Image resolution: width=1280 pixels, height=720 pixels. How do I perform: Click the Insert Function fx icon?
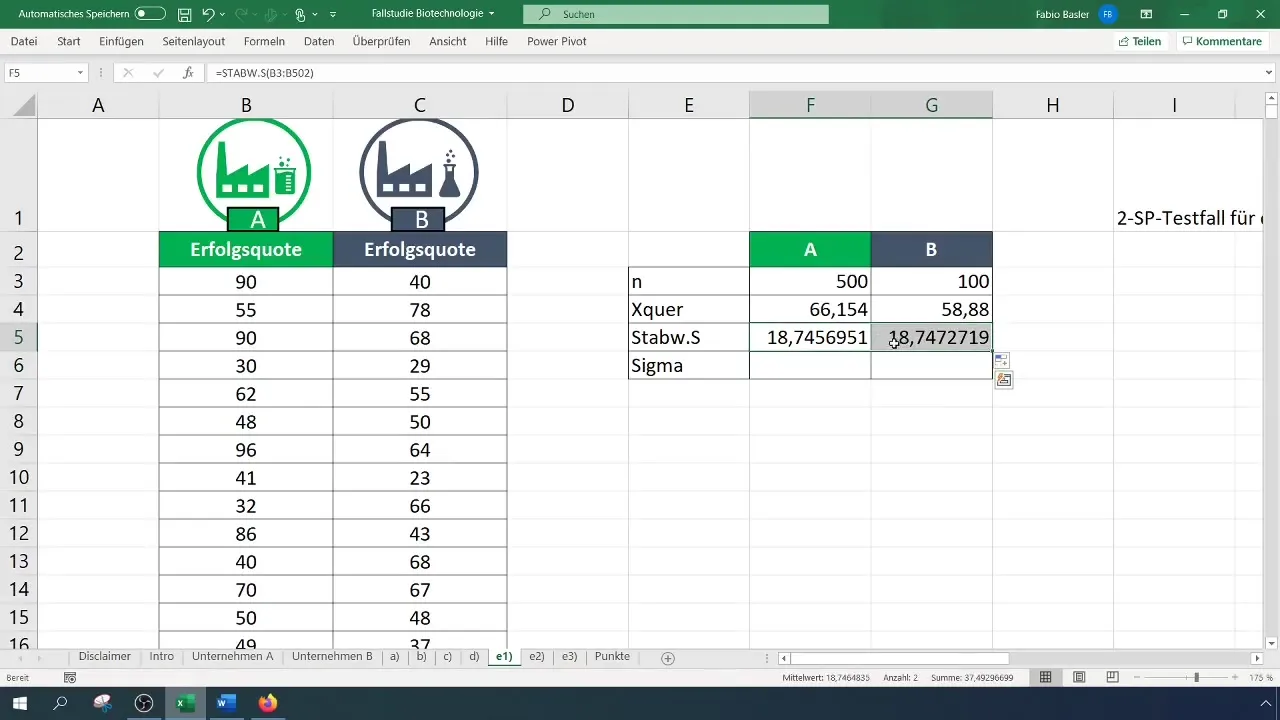pyautogui.click(x=188, y=73)
